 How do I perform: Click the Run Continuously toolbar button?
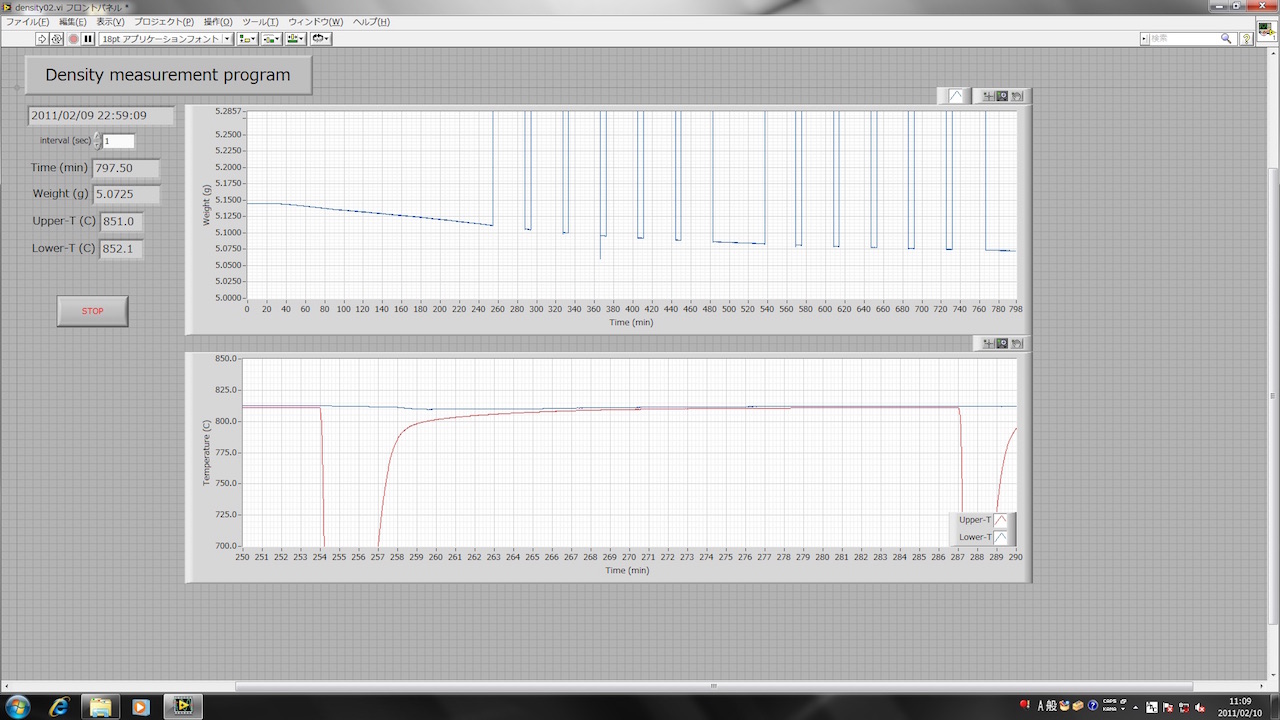(57, 39)
